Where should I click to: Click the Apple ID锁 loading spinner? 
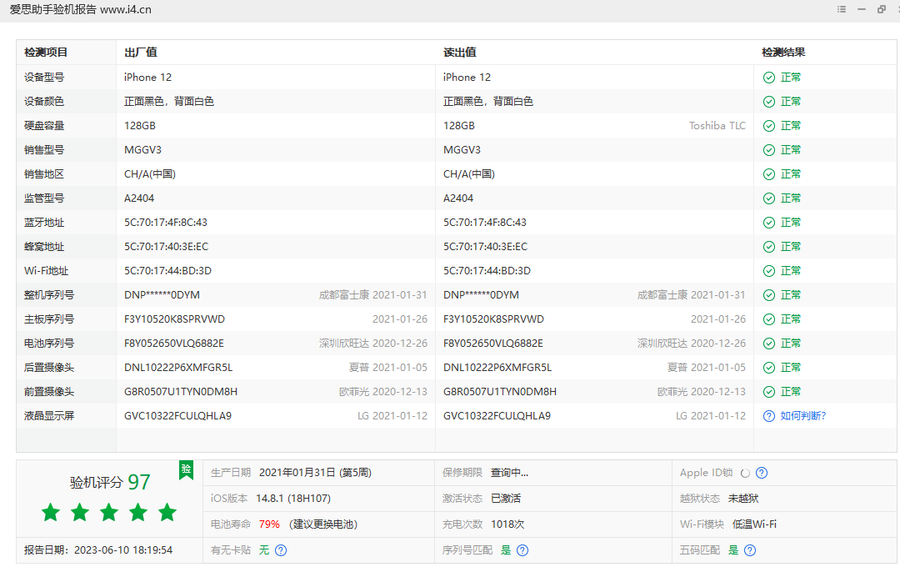point(745,473)
